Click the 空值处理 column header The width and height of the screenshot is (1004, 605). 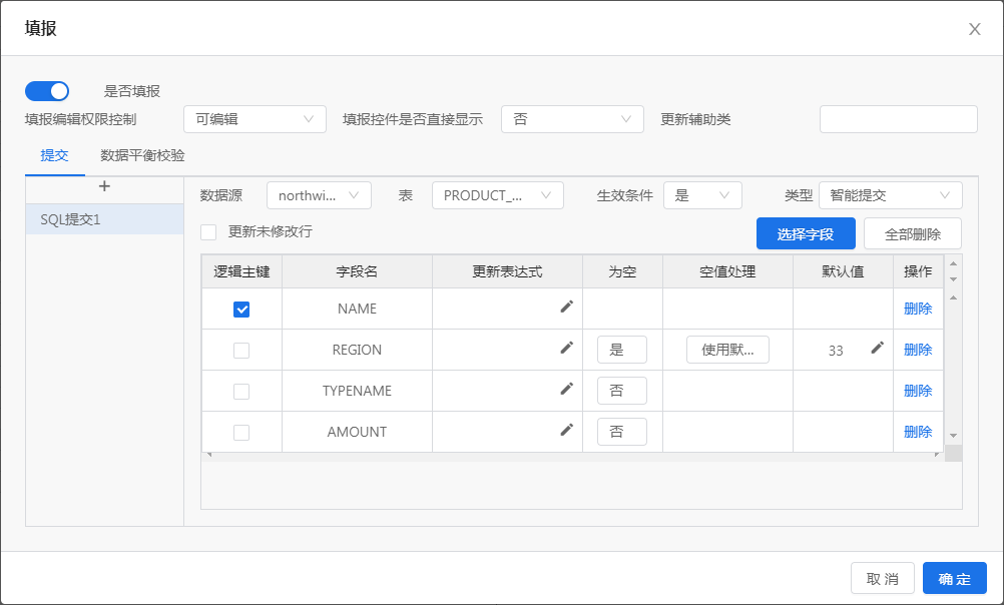pos(727,271)
